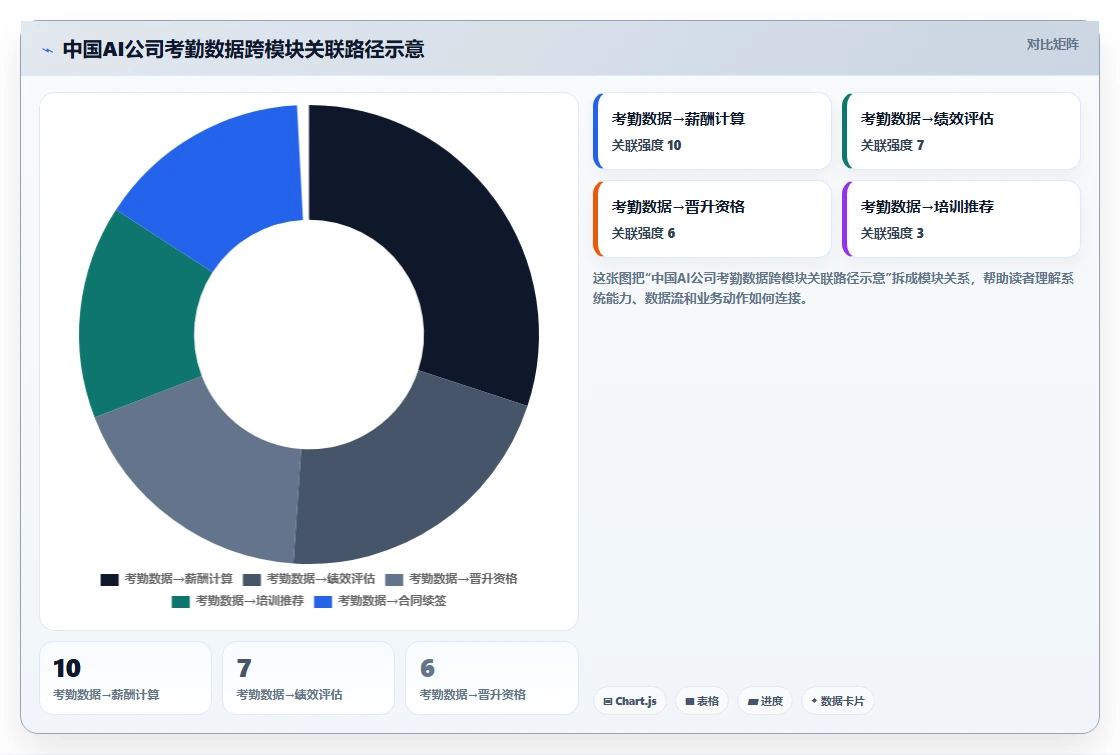Click the Chart.js tag chip

coord(630,701)
